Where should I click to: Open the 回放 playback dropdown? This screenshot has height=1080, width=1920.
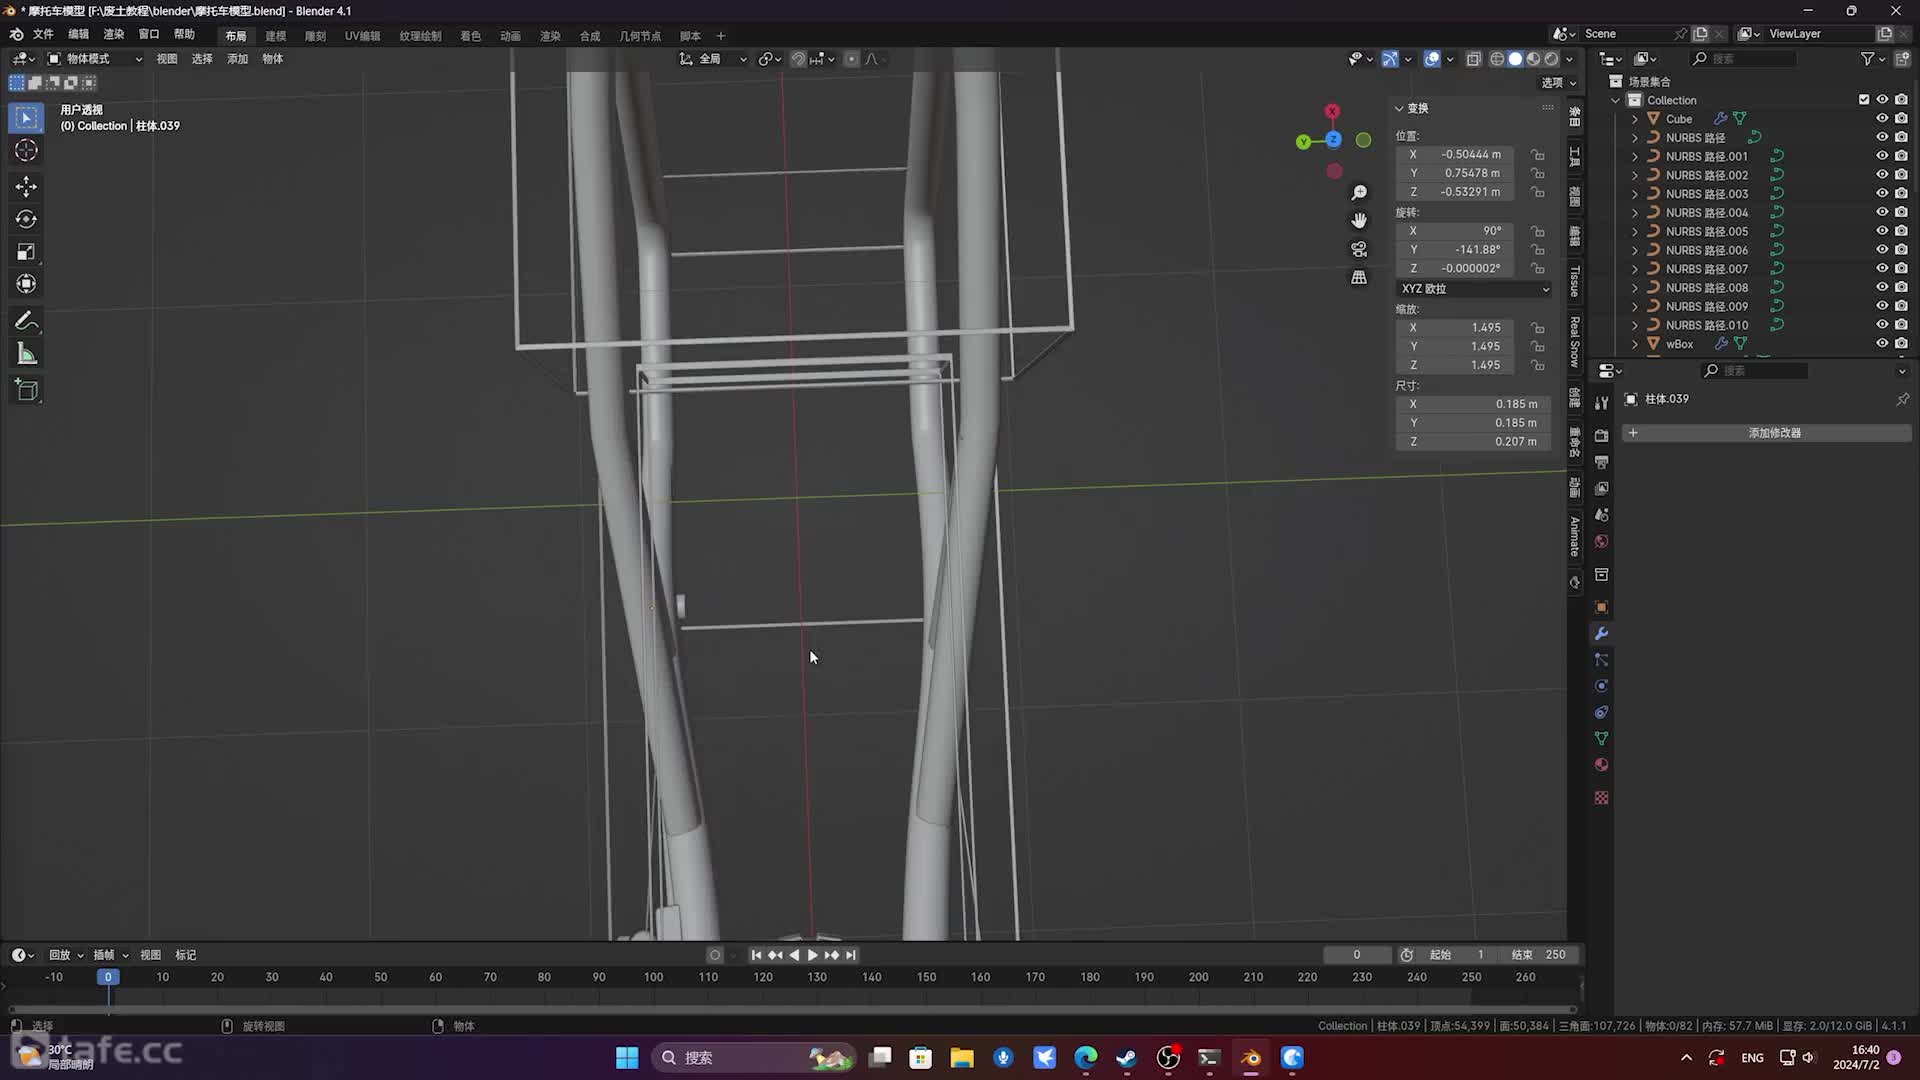click(x=66, y=955)
